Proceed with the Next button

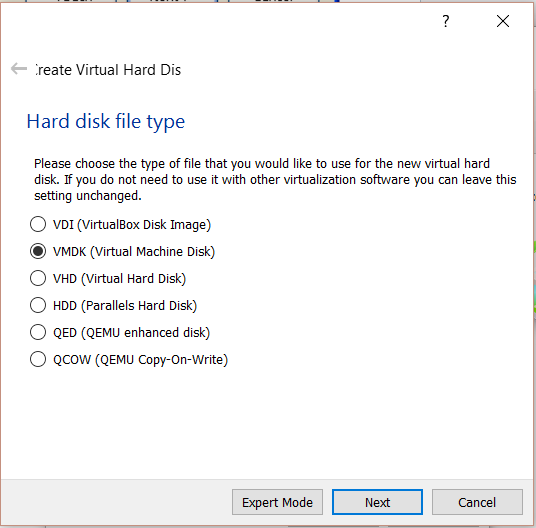click(x=377, y=502)
